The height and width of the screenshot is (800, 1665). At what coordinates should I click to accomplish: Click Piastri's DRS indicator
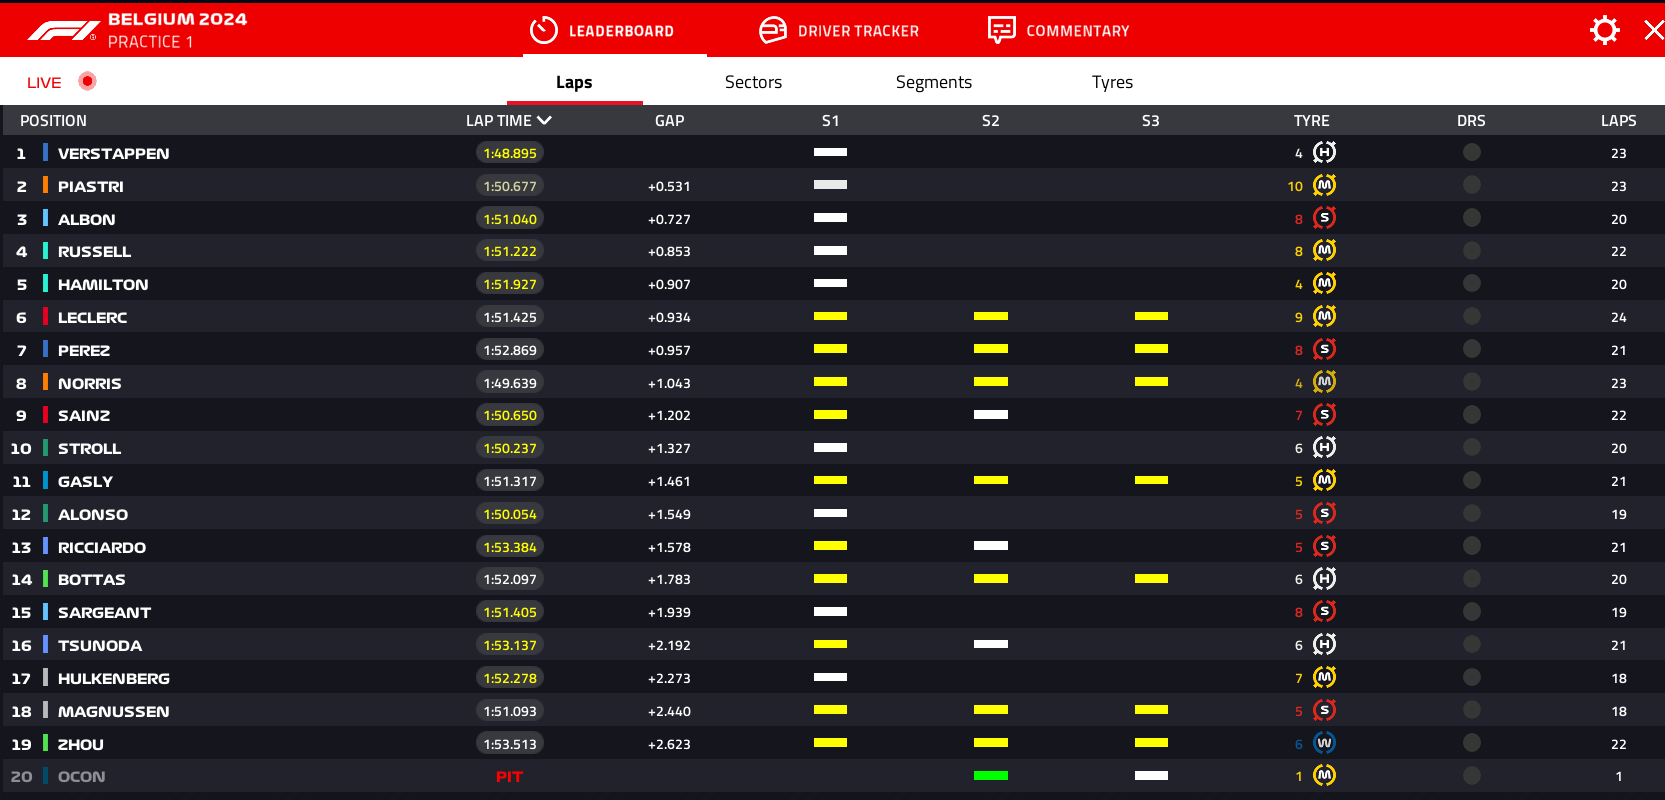1471,185
